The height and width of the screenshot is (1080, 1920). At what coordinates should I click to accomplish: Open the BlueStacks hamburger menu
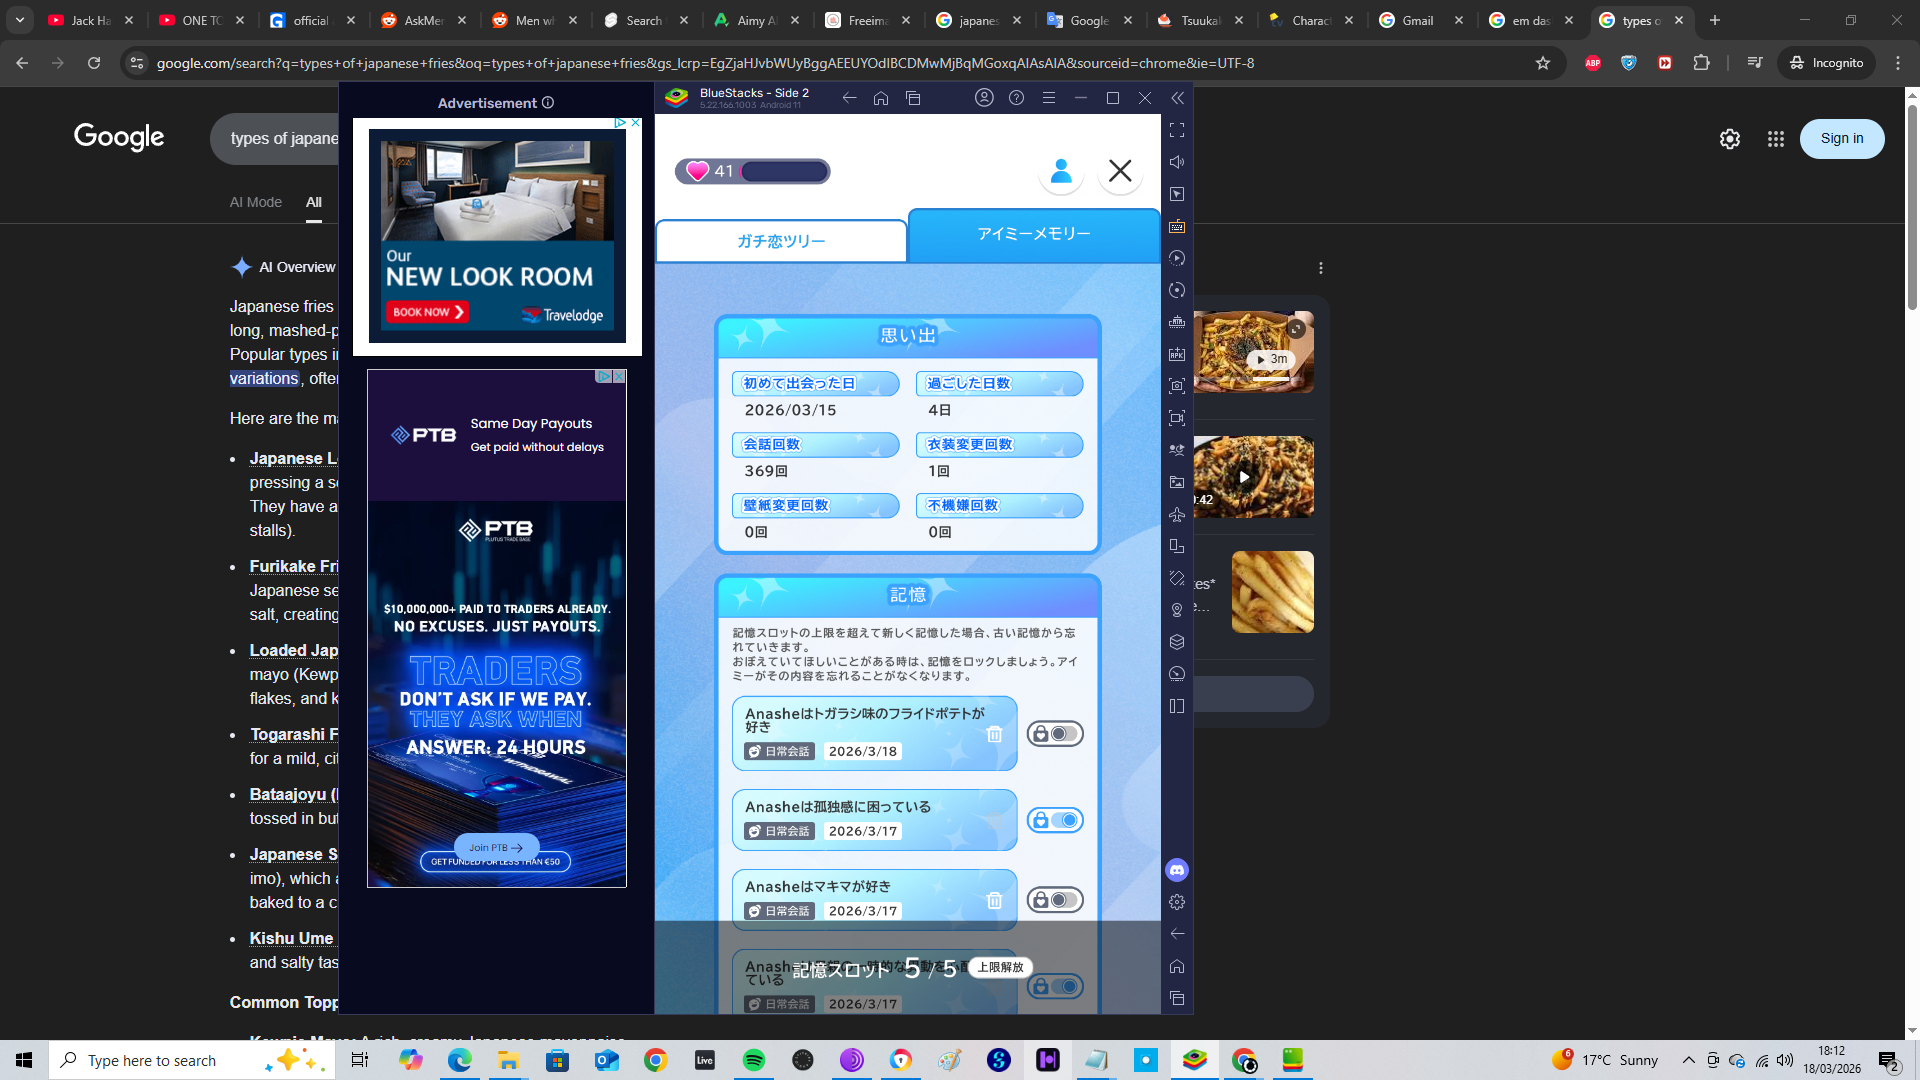1048,98
